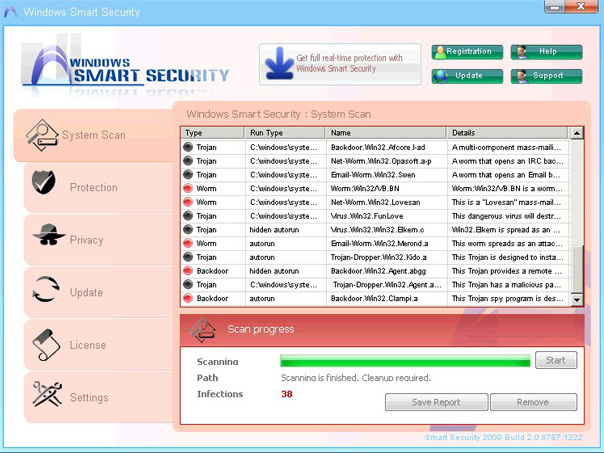Sort by the Type column header

pyautogui.click(x=213, y=133)
